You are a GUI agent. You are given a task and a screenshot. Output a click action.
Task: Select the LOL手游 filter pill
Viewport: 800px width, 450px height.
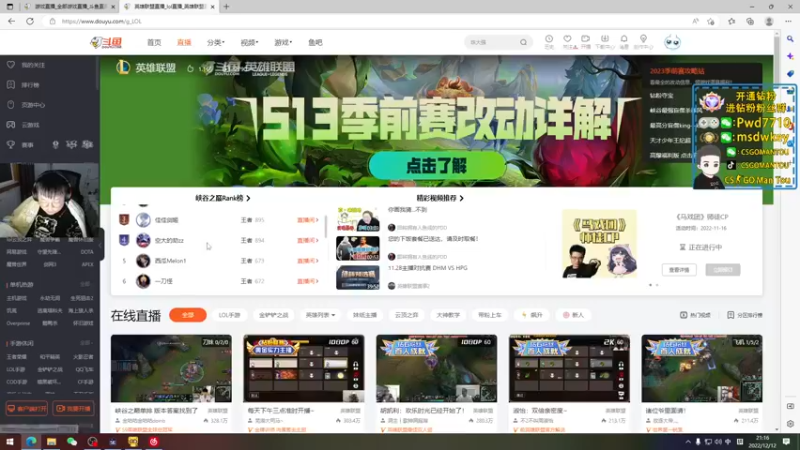tap(229, 315)
